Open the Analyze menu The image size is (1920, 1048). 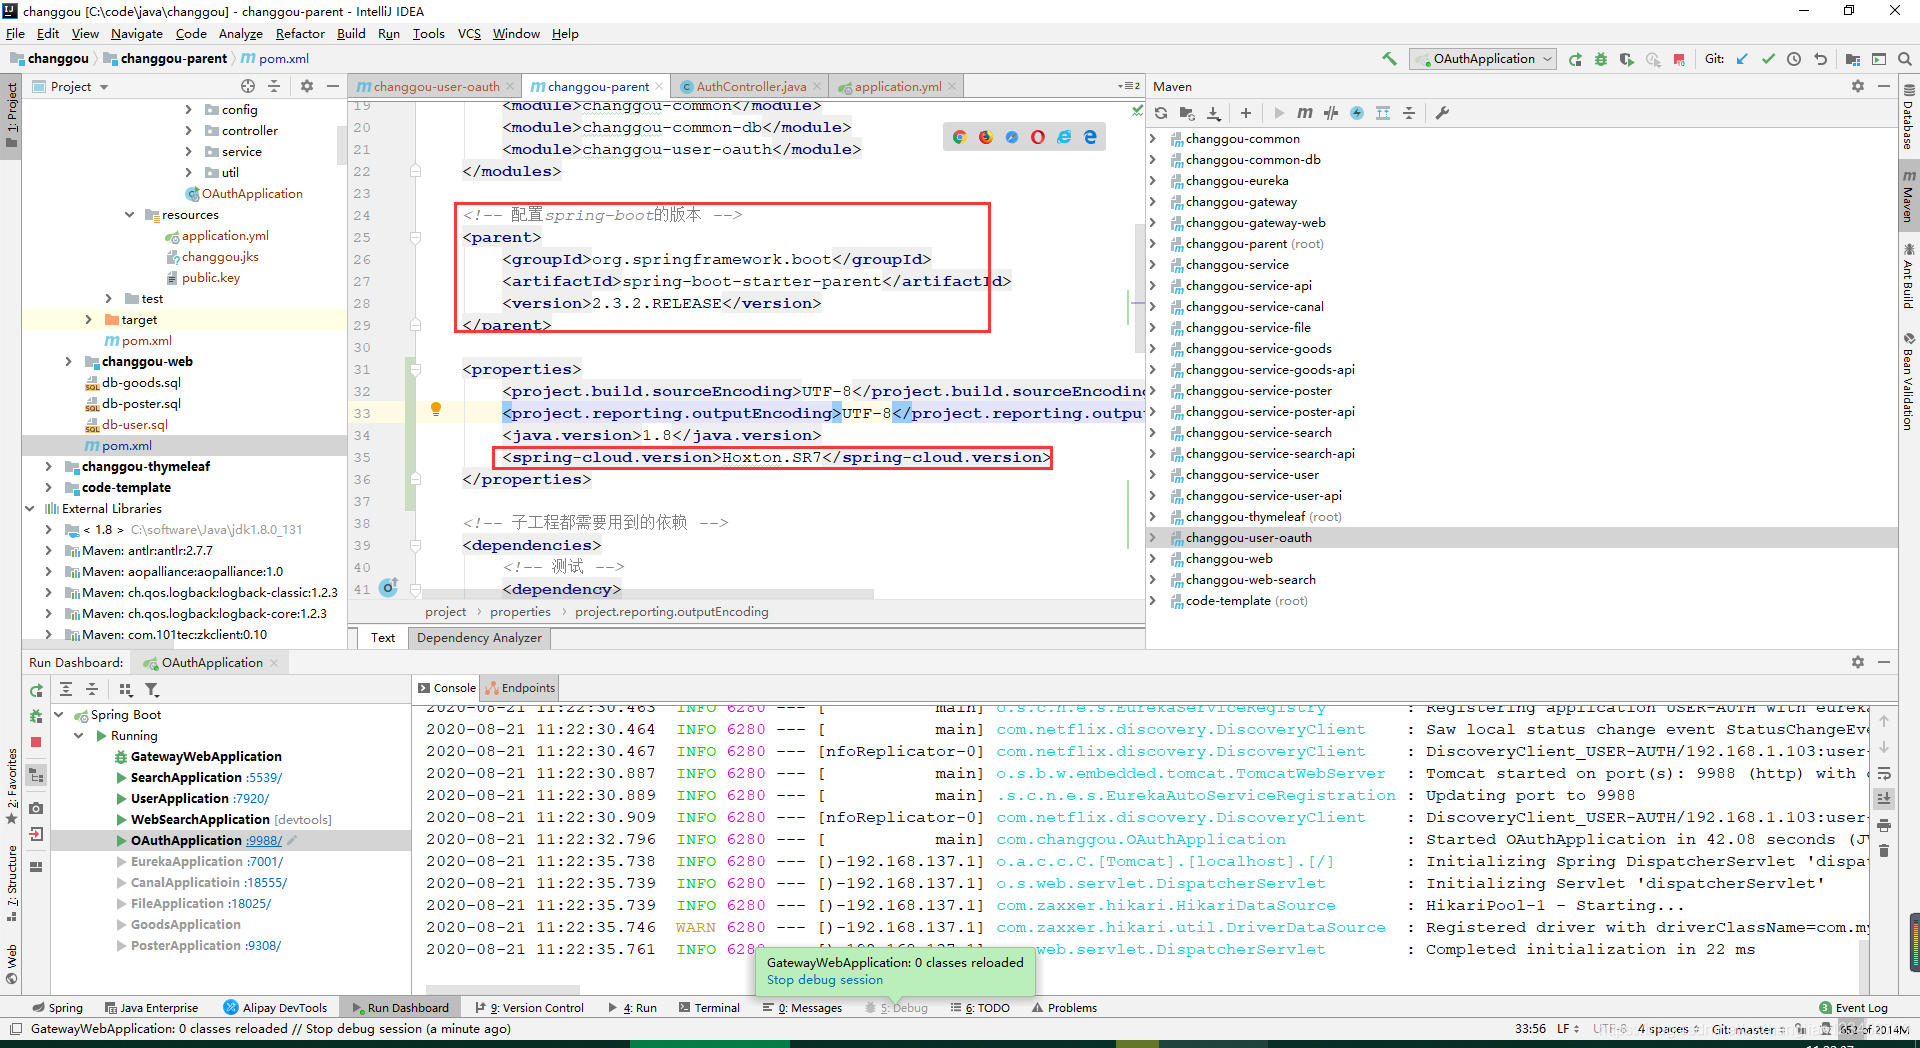point(240,33)
